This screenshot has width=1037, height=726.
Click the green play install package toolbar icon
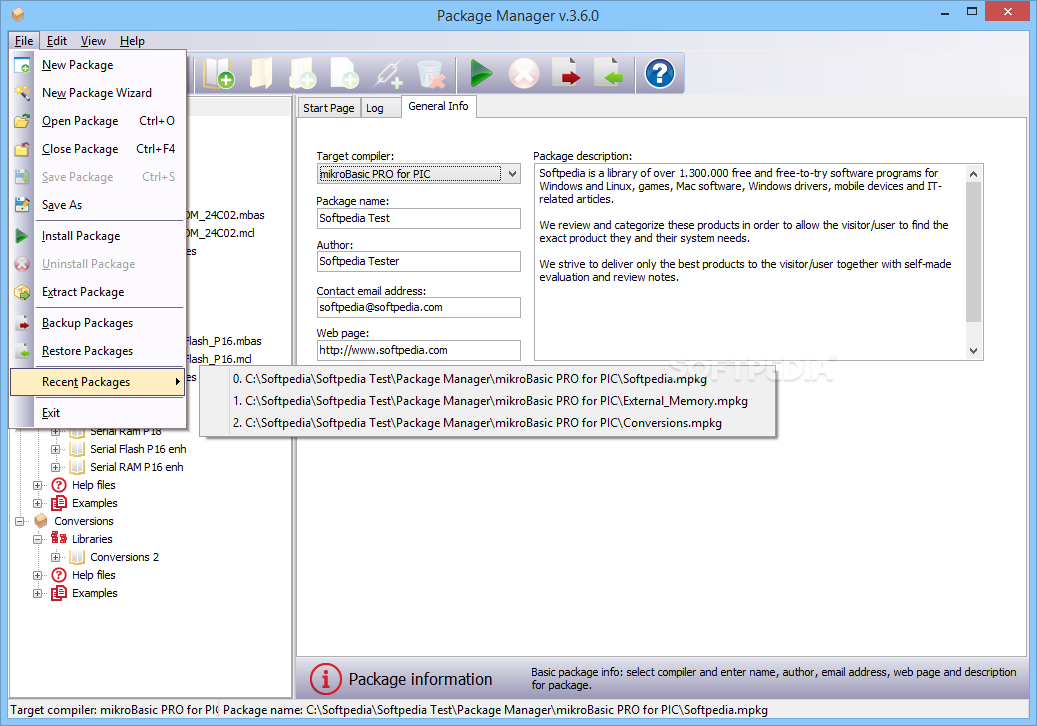click(x=481, y=73)
